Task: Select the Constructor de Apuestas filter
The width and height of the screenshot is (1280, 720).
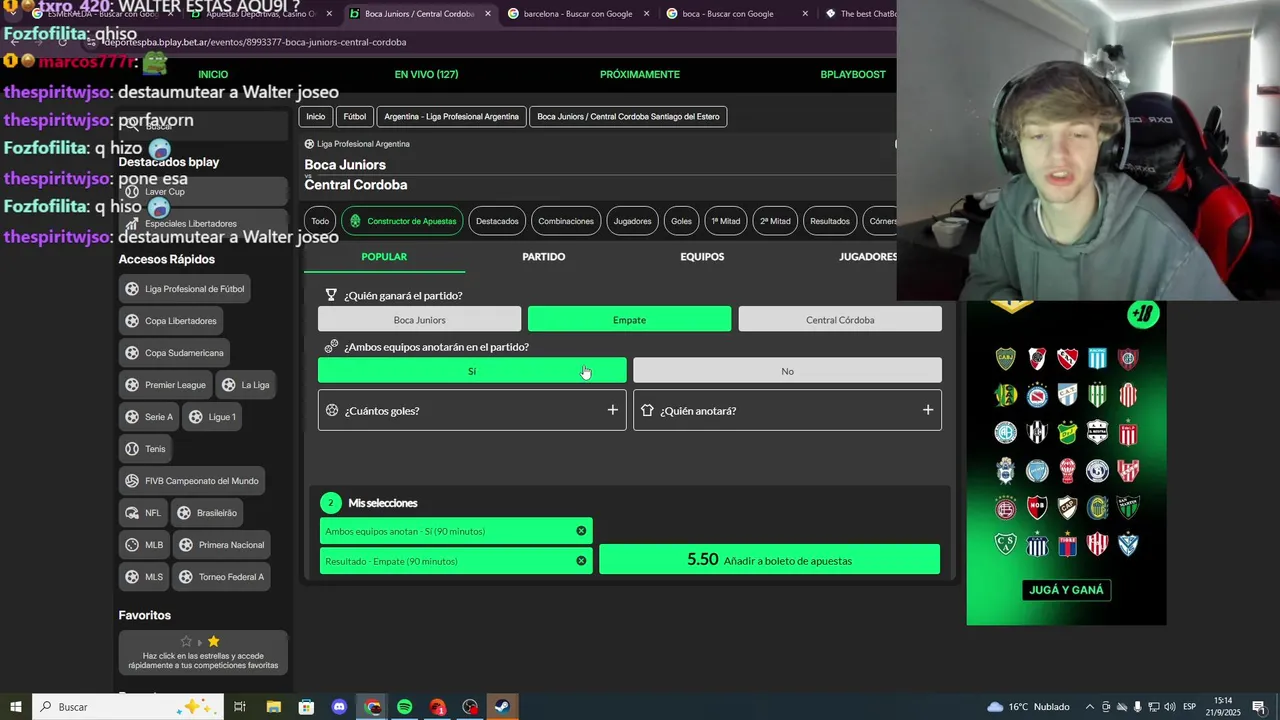Action: tap(402, 221)
